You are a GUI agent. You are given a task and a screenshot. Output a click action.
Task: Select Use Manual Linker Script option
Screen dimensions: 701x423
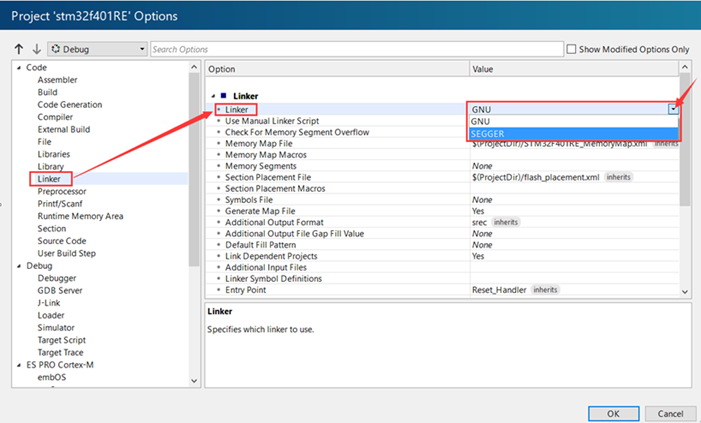272,121
